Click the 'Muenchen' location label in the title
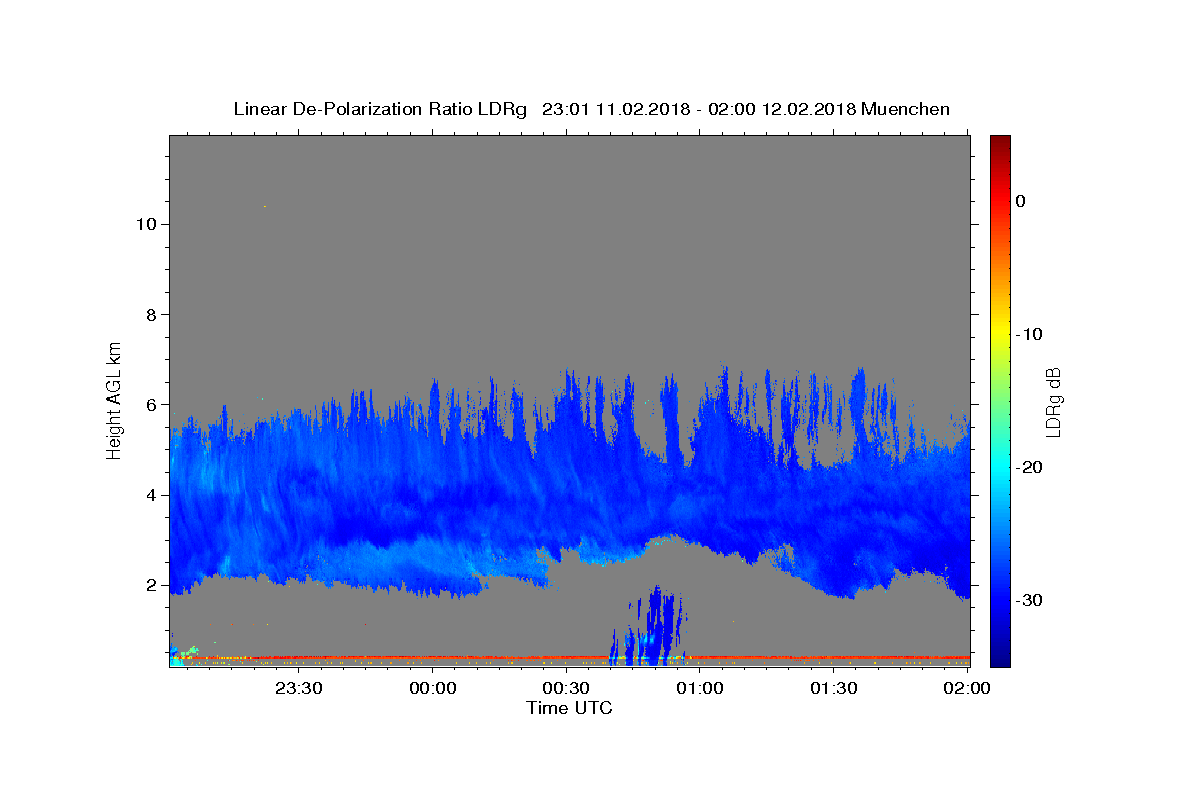The image size is (1200, 800). pos(905,109)
